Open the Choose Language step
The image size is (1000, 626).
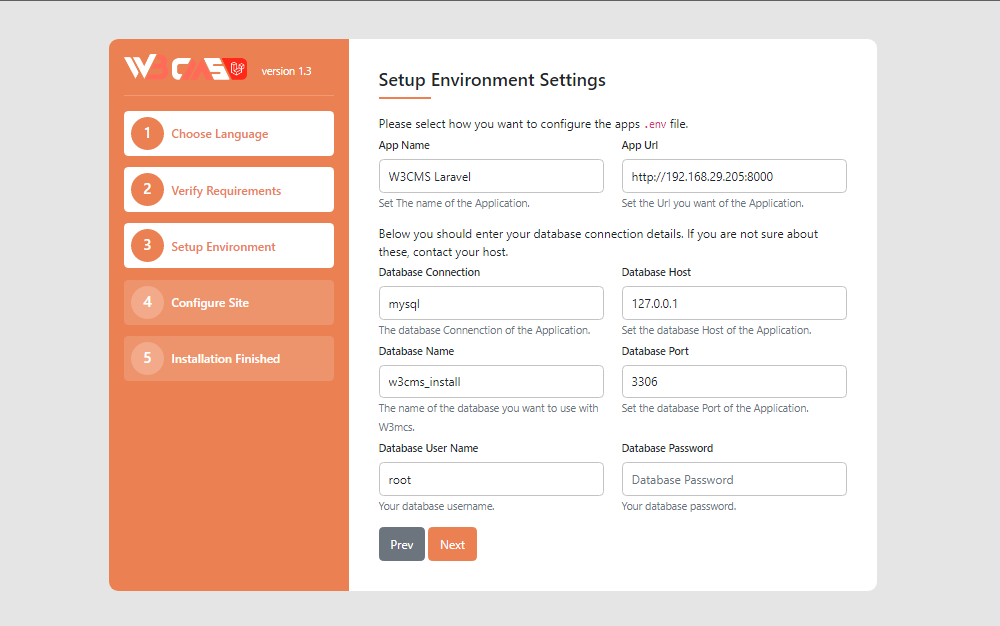(219, 134)
